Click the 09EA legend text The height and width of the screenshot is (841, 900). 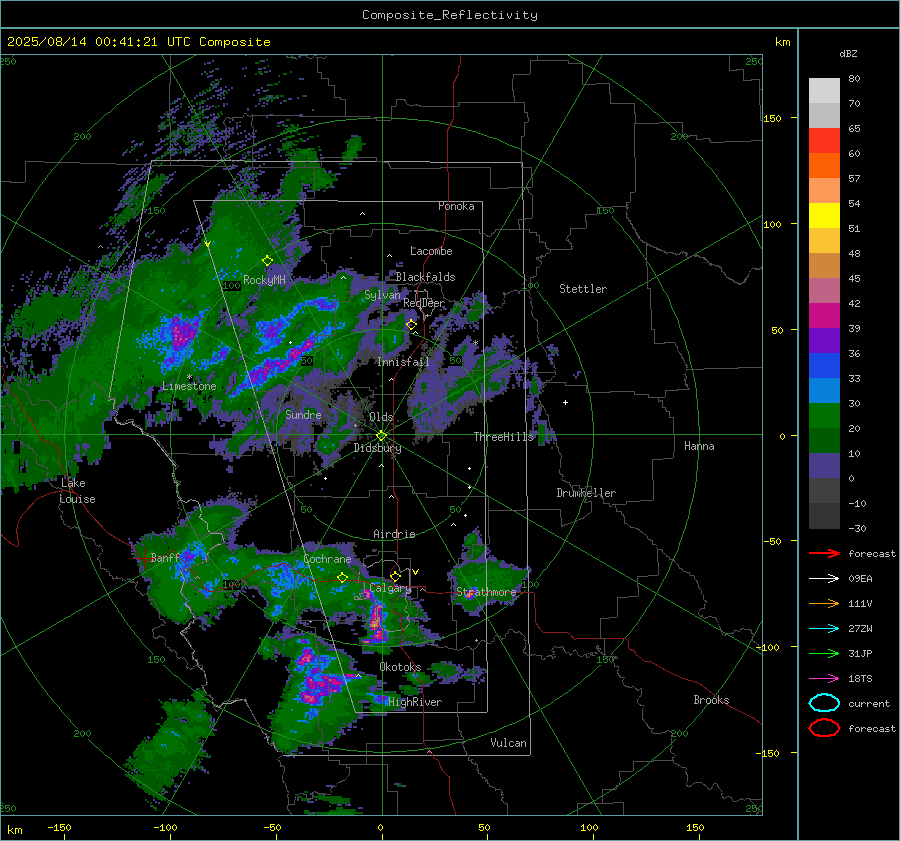click(860, 579)
